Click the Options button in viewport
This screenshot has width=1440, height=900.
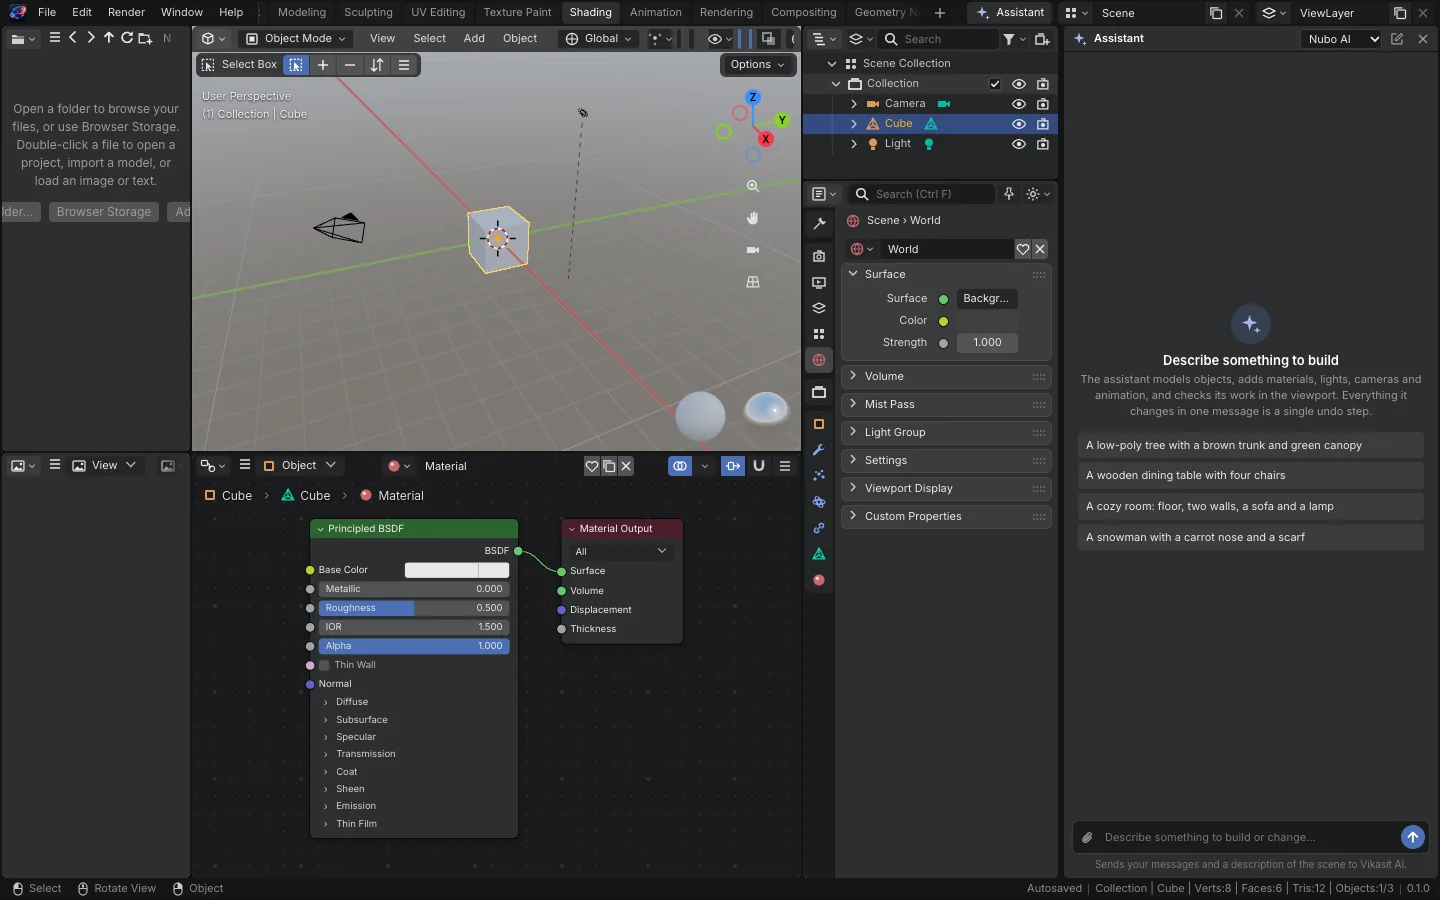757,64
